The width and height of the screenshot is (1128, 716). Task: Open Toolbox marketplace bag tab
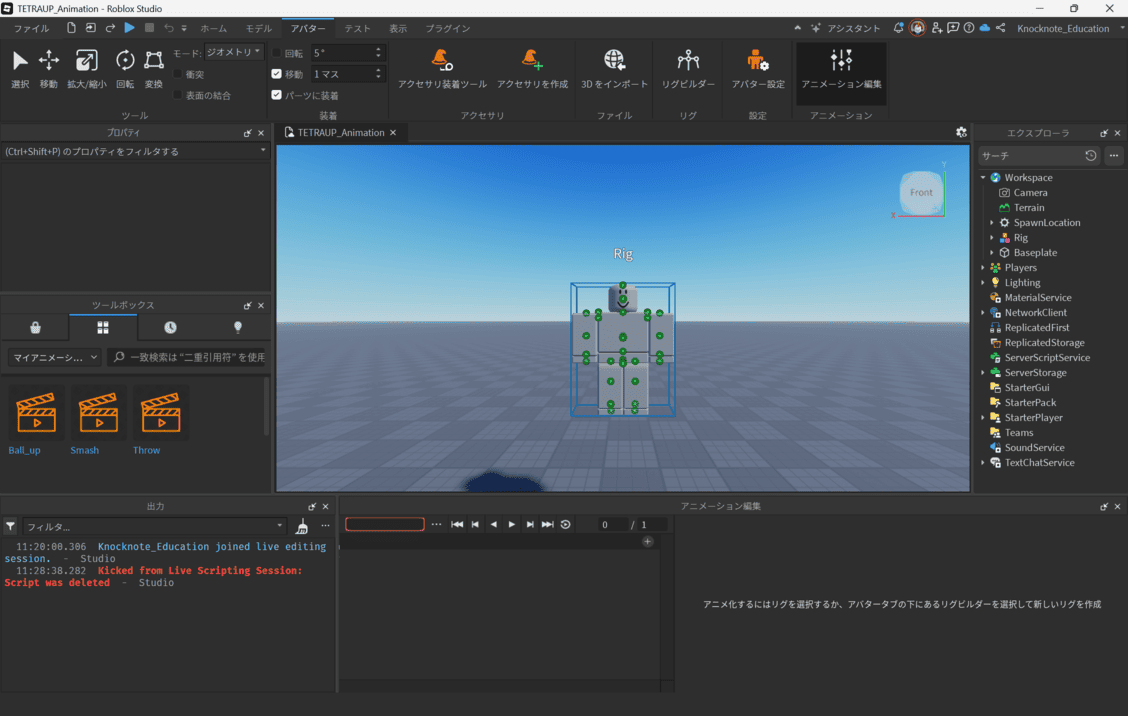(x=35, y=327)
